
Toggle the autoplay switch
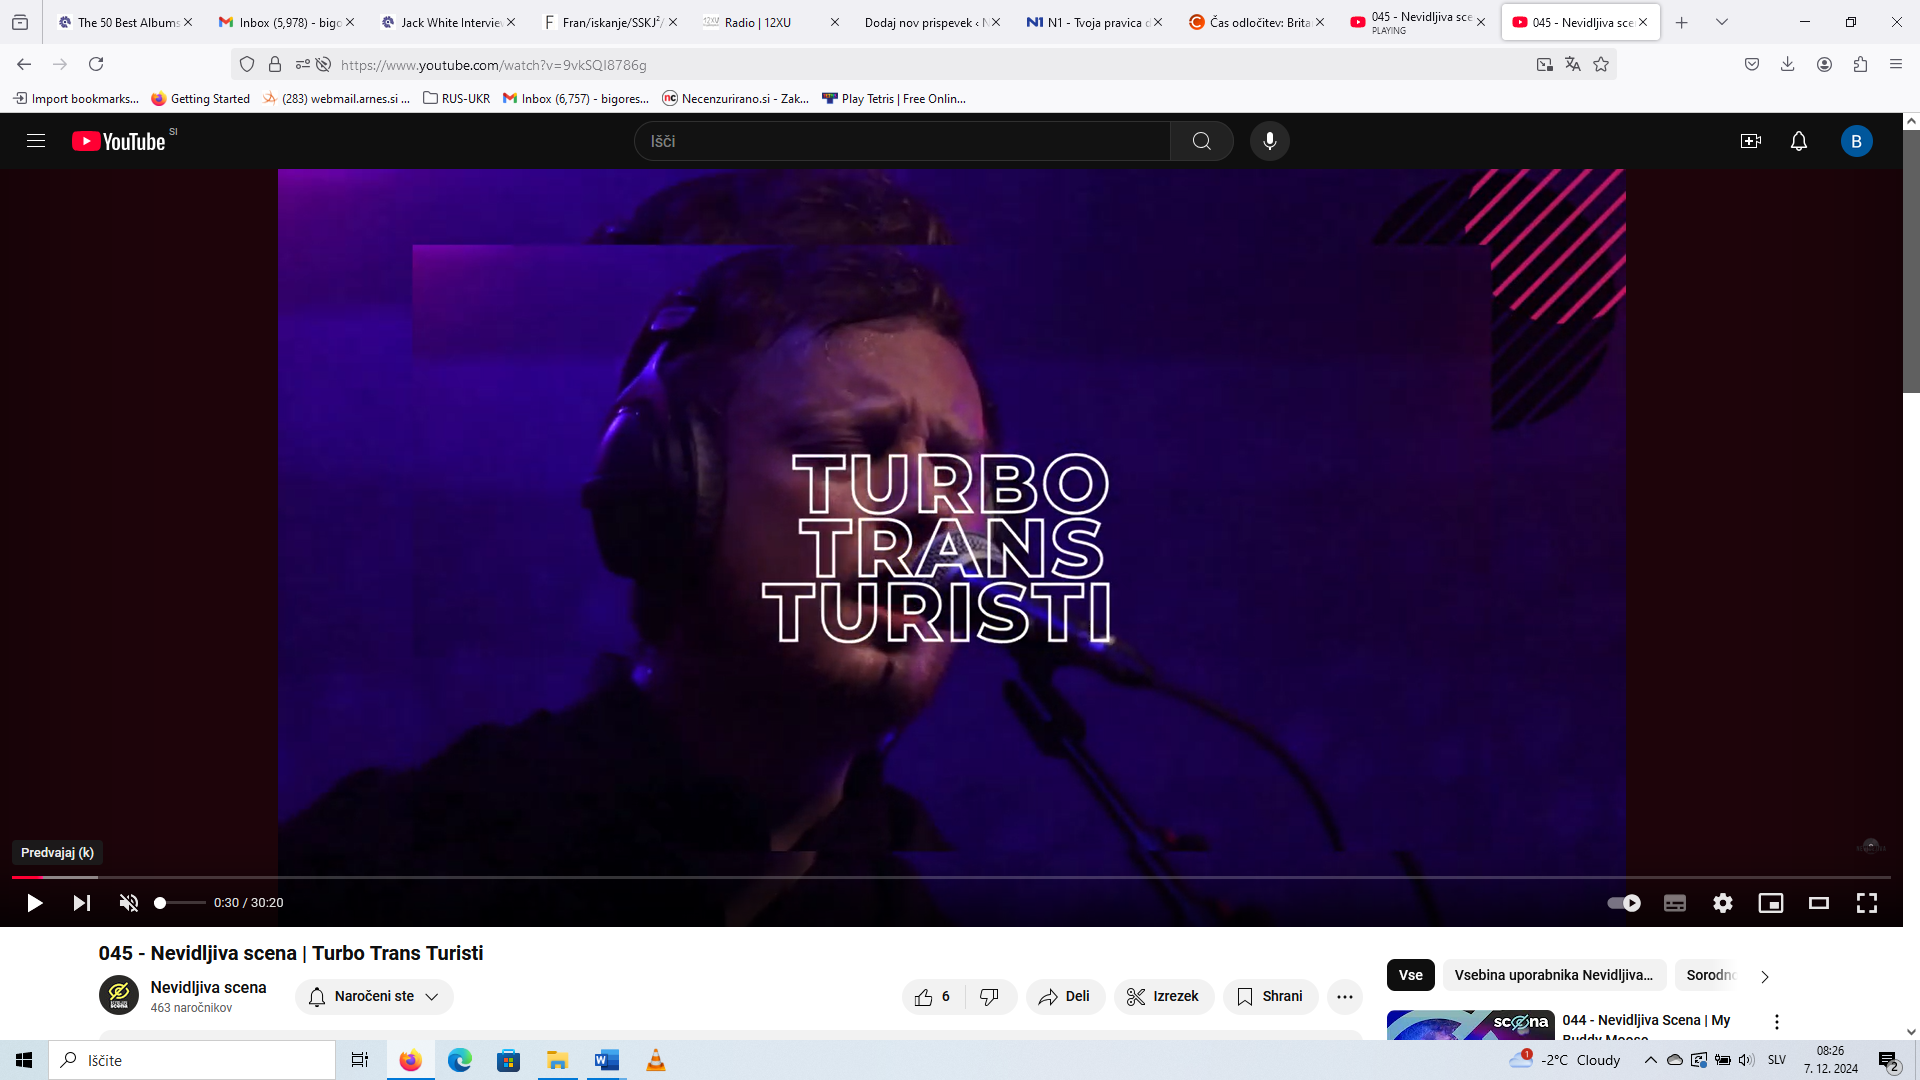tap(1623, 903)
